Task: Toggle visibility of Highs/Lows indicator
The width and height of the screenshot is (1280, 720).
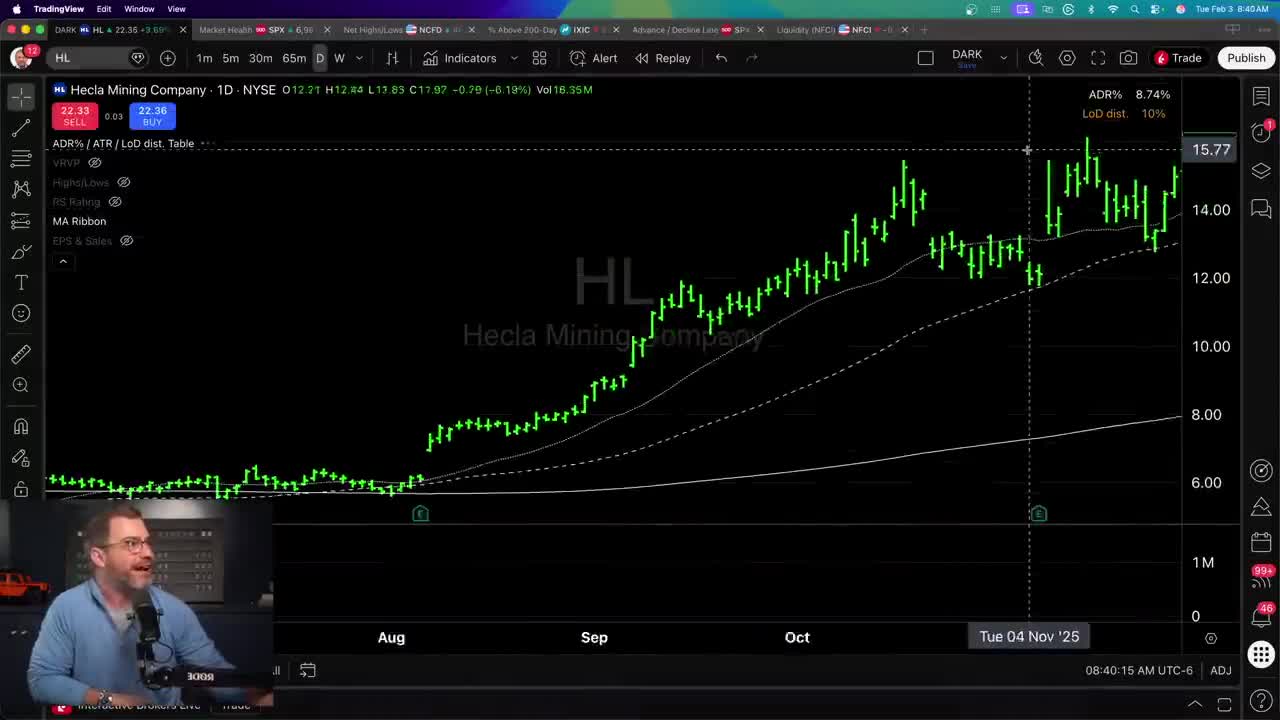Action: point(123,182)
